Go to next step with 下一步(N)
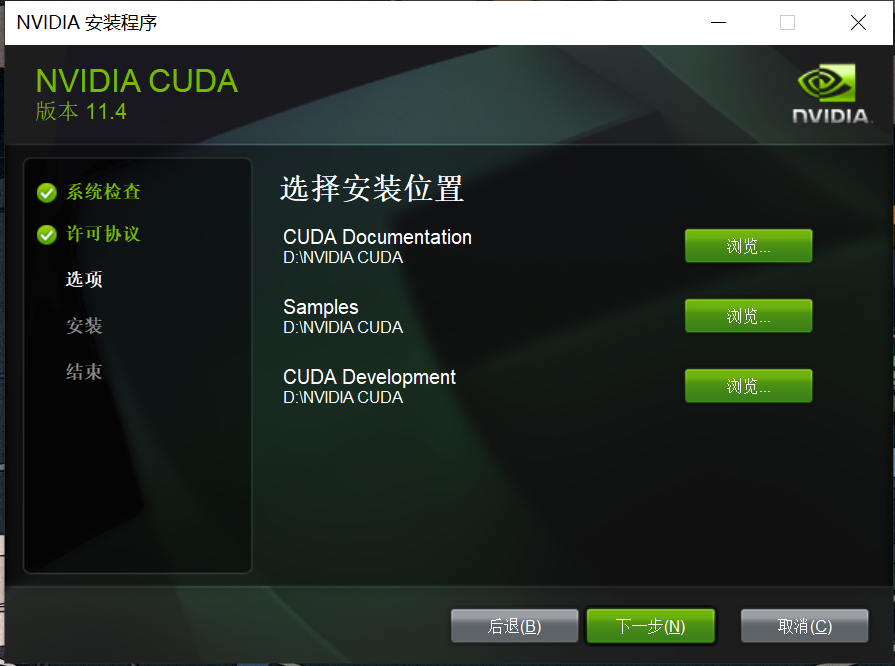Viewport: 895px width, 666px height. point(651,626)
